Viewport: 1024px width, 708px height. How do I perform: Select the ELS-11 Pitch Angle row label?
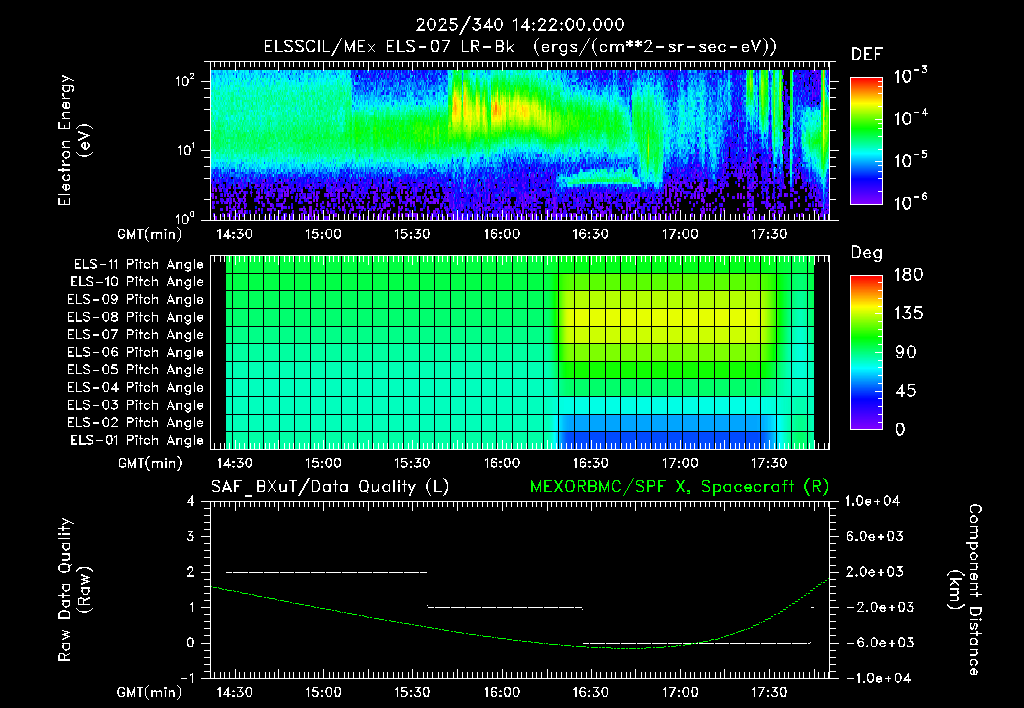coord(138,265)
